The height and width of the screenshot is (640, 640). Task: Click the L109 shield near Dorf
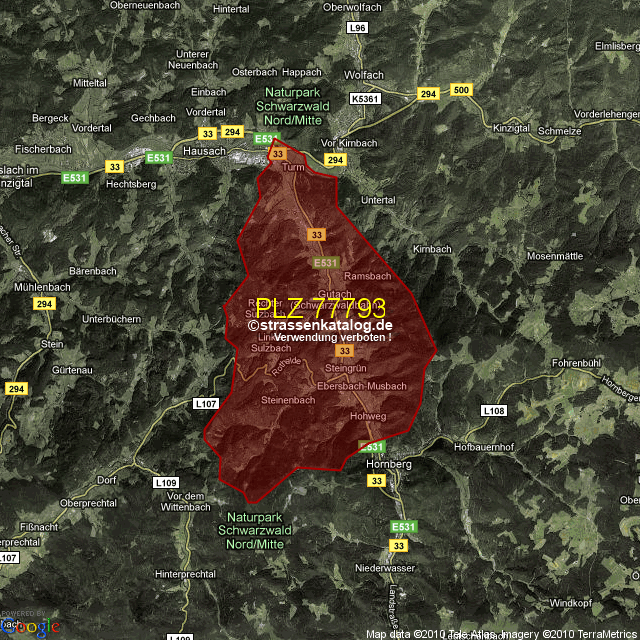coord(166,482)
